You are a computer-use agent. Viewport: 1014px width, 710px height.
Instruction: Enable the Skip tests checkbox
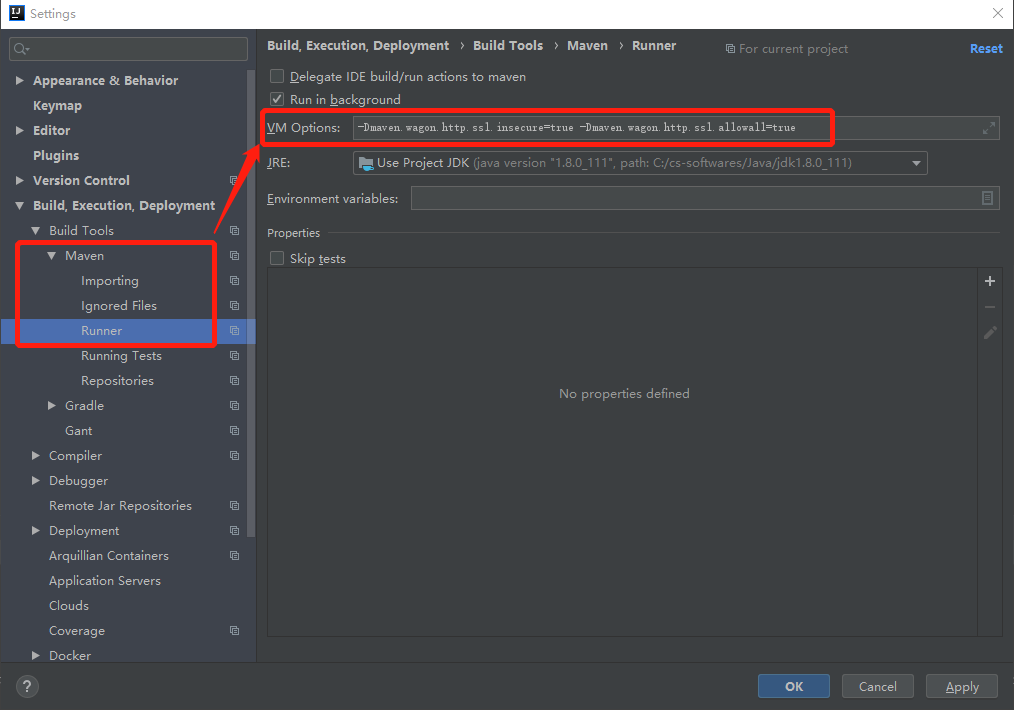(277, 258)
